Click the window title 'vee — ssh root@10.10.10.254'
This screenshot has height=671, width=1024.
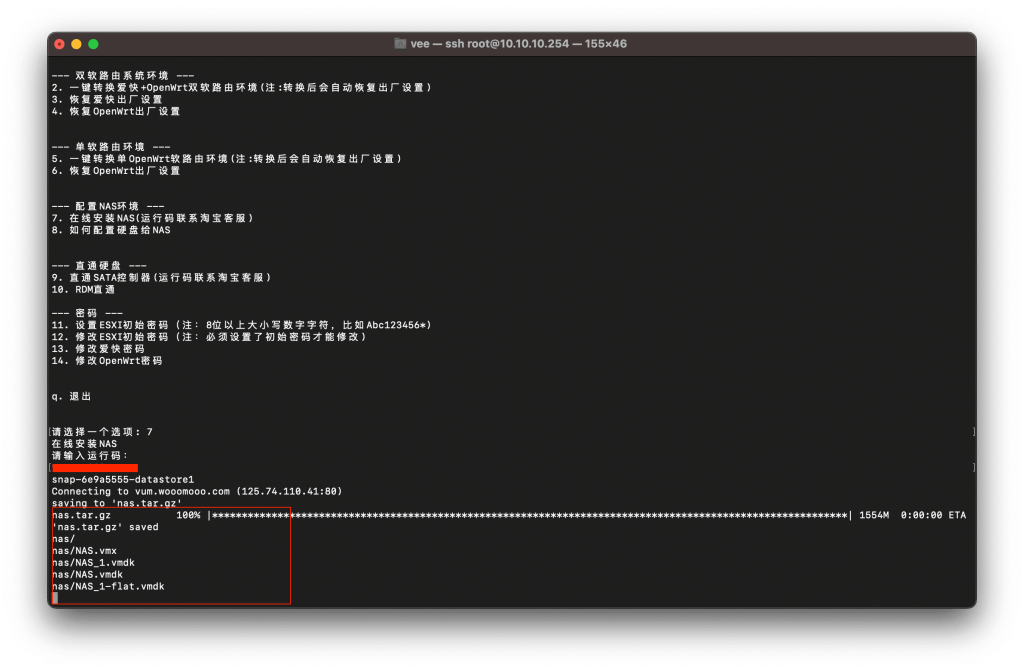coord(518,44)
